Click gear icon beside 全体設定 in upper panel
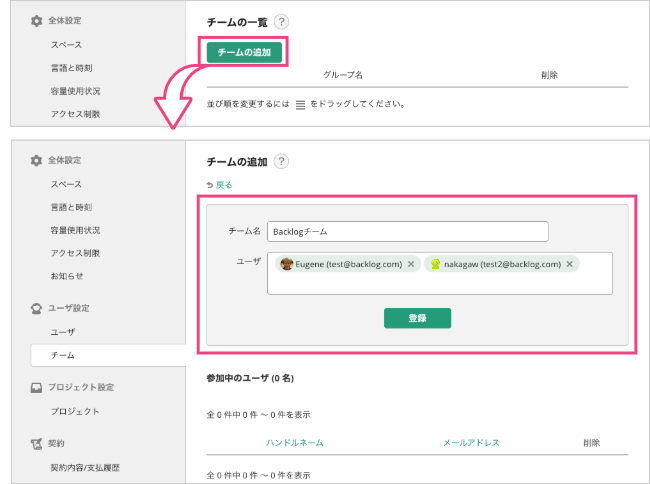This screenshot has height=484, width=650. (x=36, y=21)
